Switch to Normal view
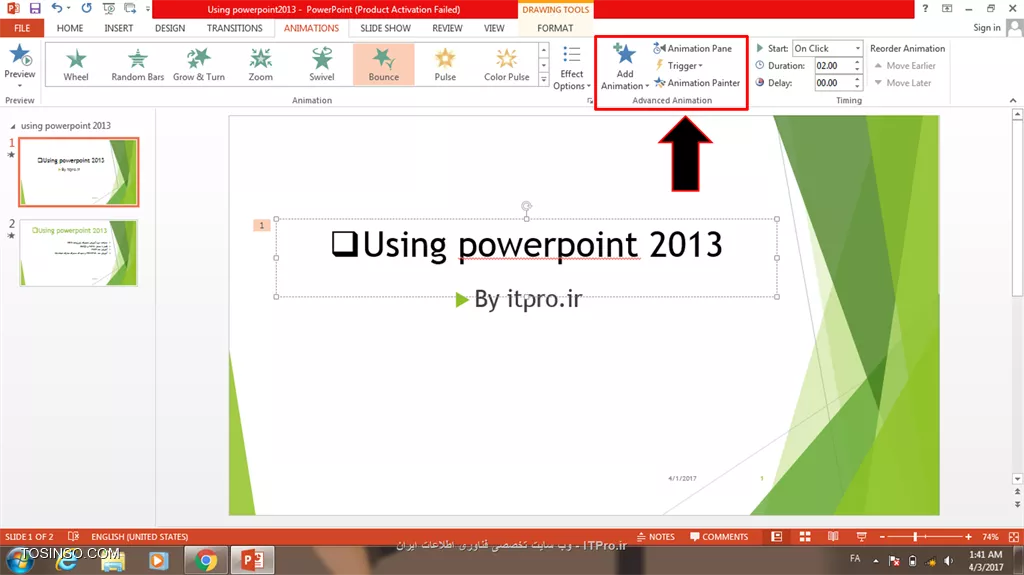The image size is (1024, 575). pos(776,536)
